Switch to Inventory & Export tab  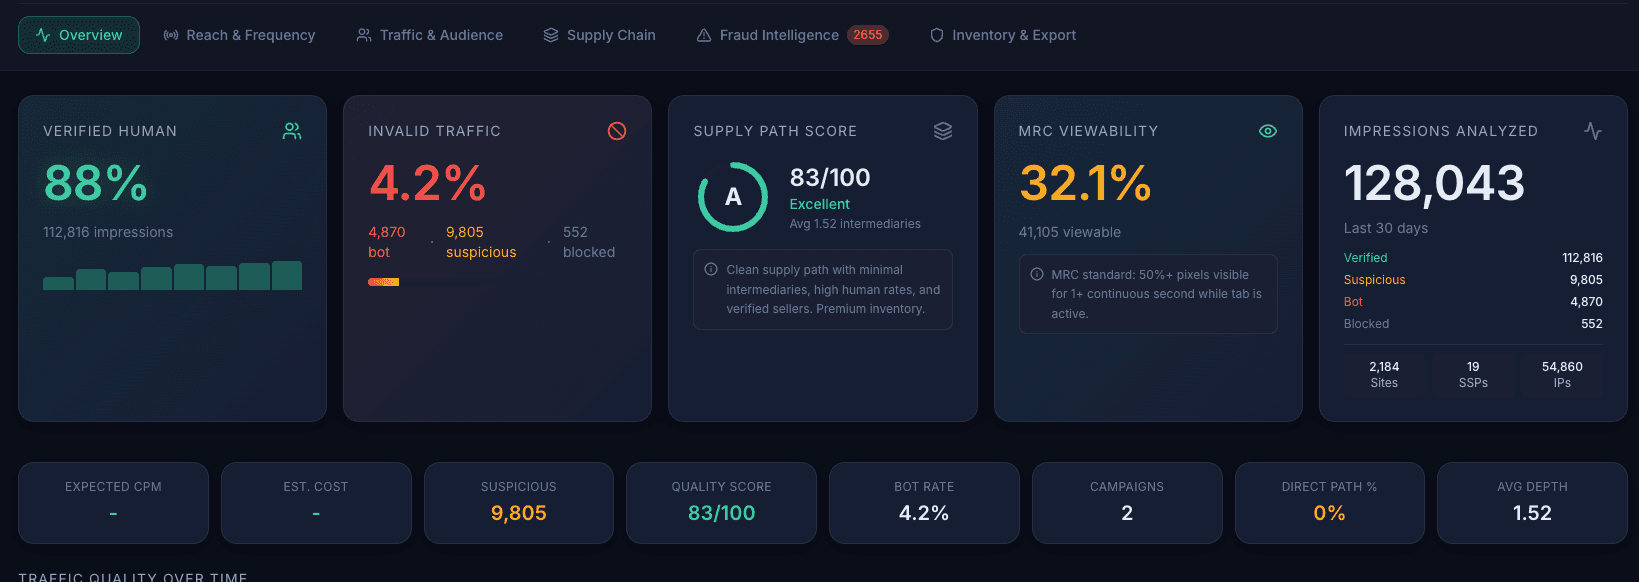coord(1003,35)
